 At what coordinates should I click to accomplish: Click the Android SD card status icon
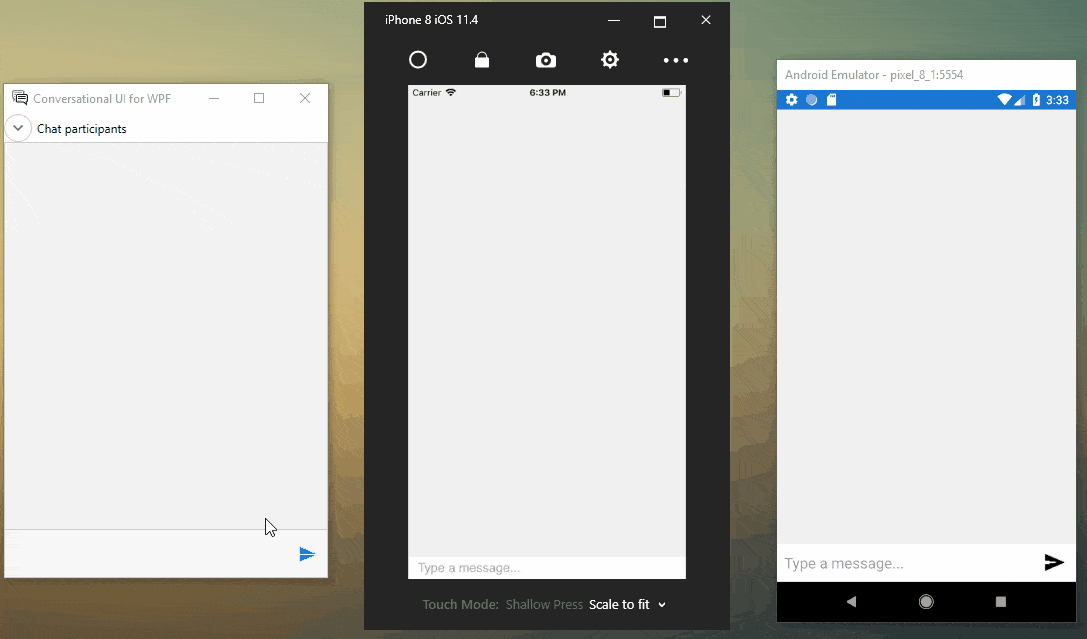tap(831, 100)
